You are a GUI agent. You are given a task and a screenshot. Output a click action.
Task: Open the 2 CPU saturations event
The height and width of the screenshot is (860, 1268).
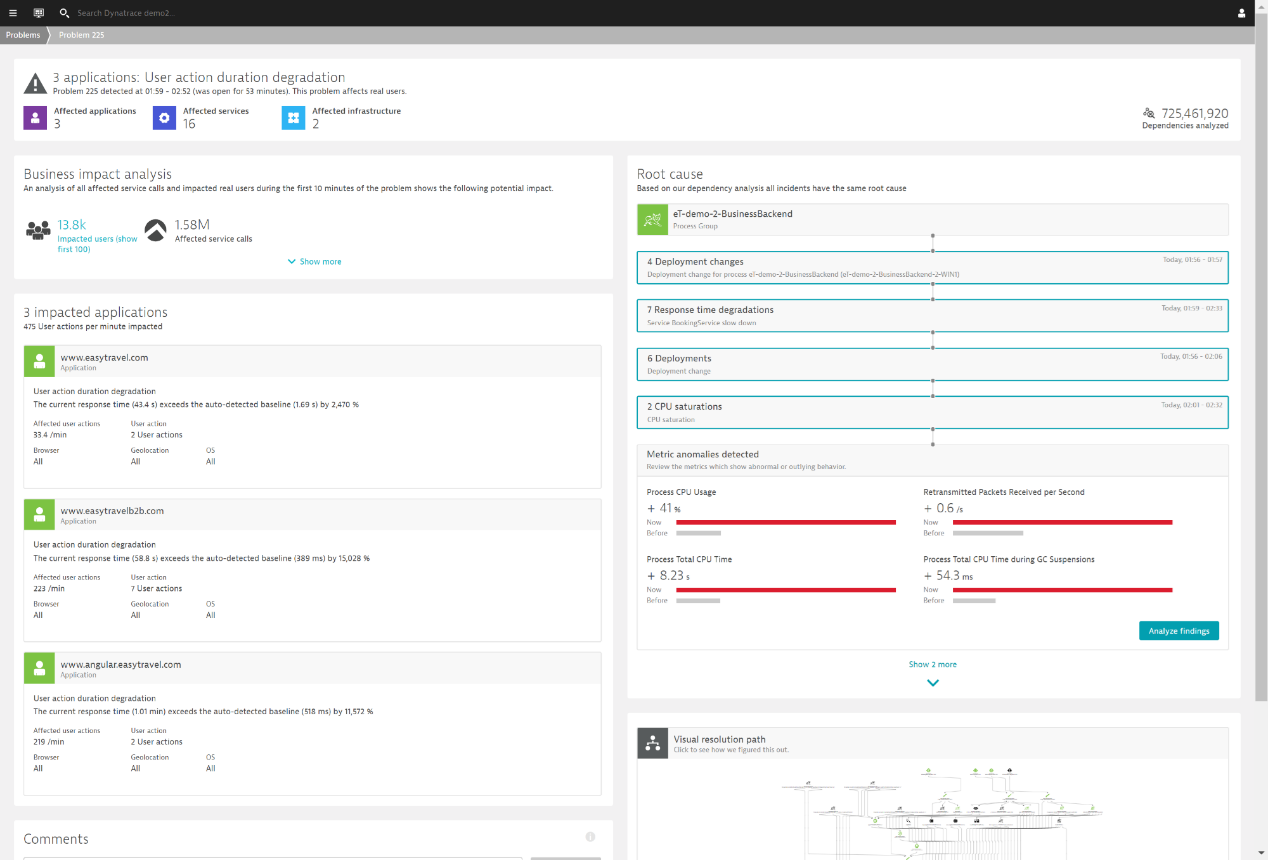[x=933, y=412]
